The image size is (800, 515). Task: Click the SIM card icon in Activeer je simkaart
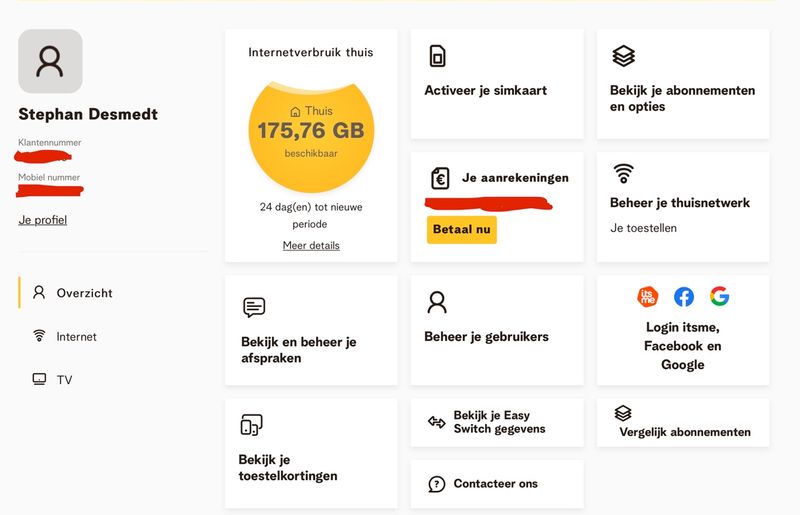437,56
